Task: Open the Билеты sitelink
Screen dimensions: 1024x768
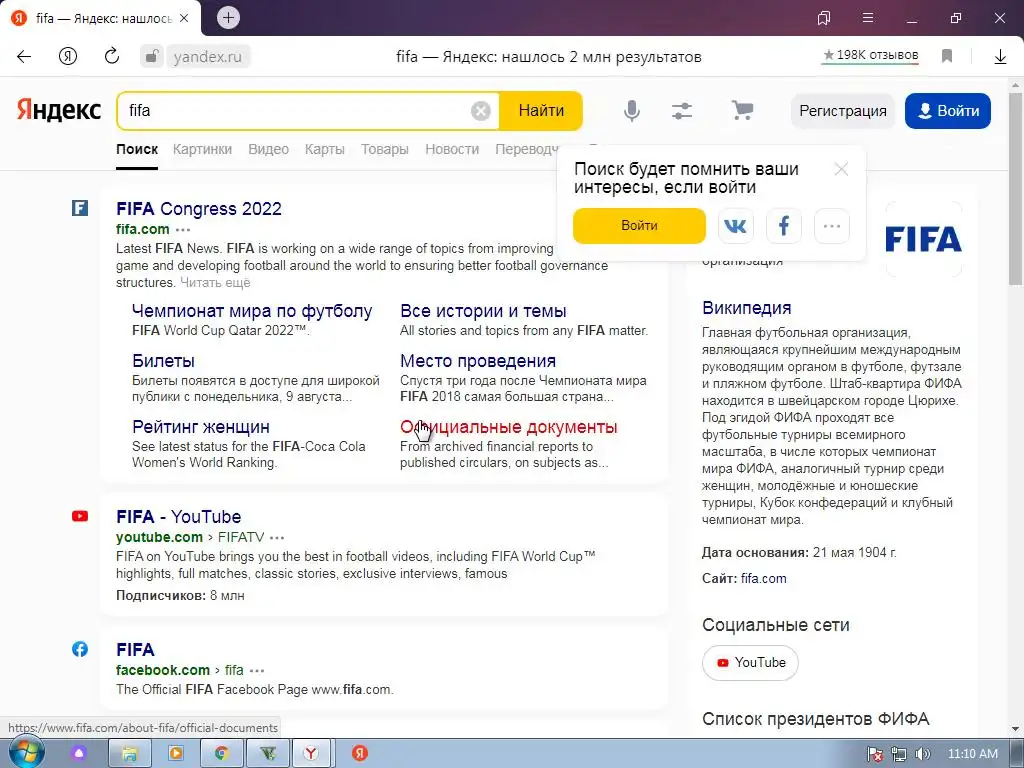Action: pyautogui.click(x=163, y=360)
